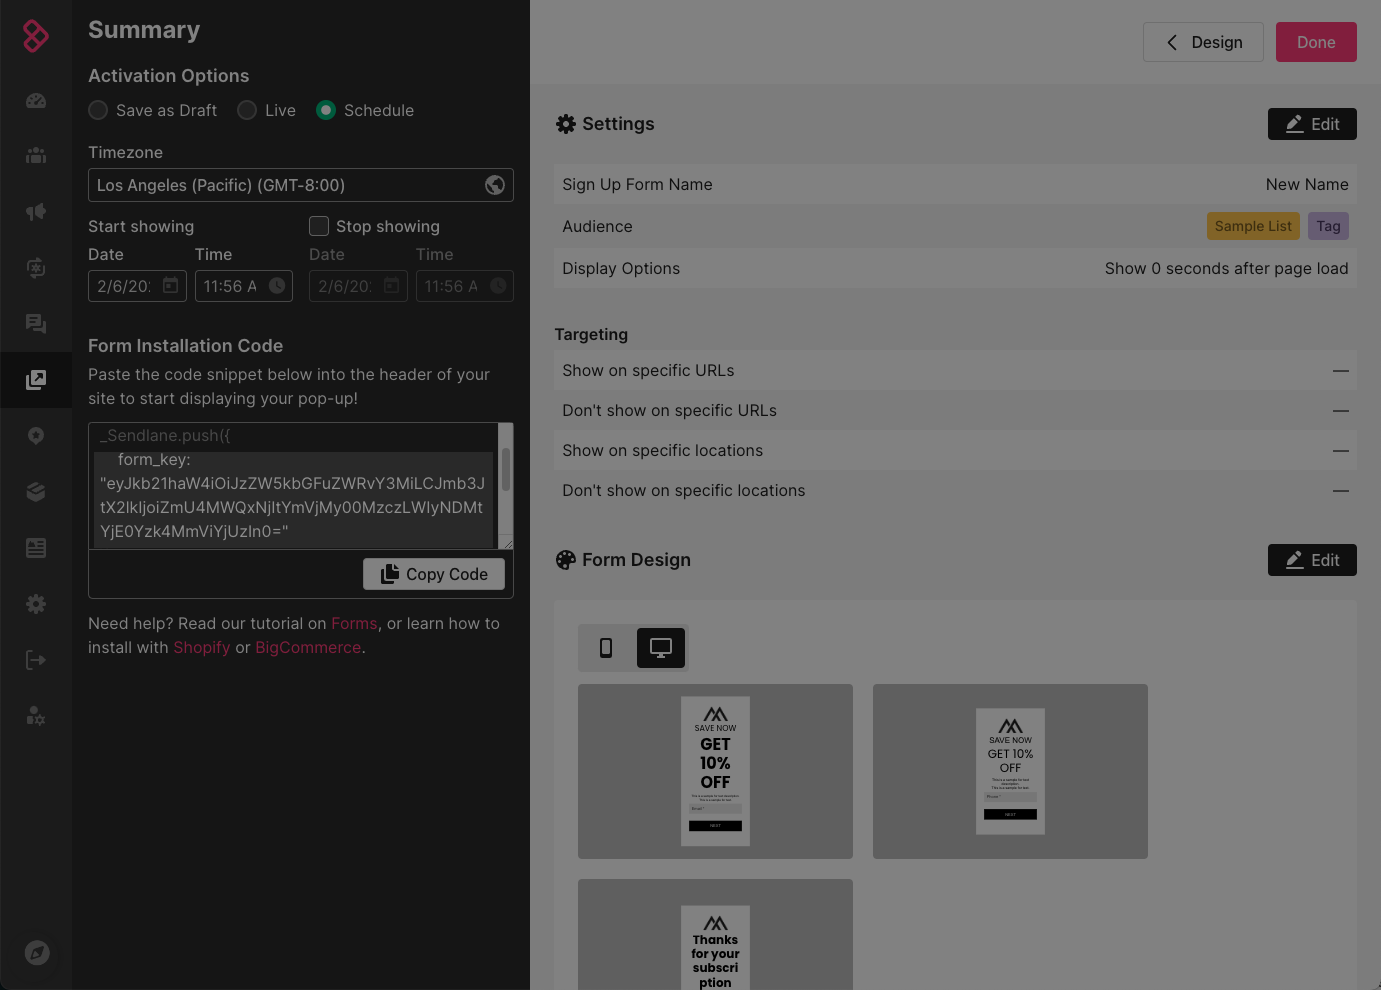Click the Display Options label
This screenshot has width=1381, height=990.
click(x=621, y=268)
